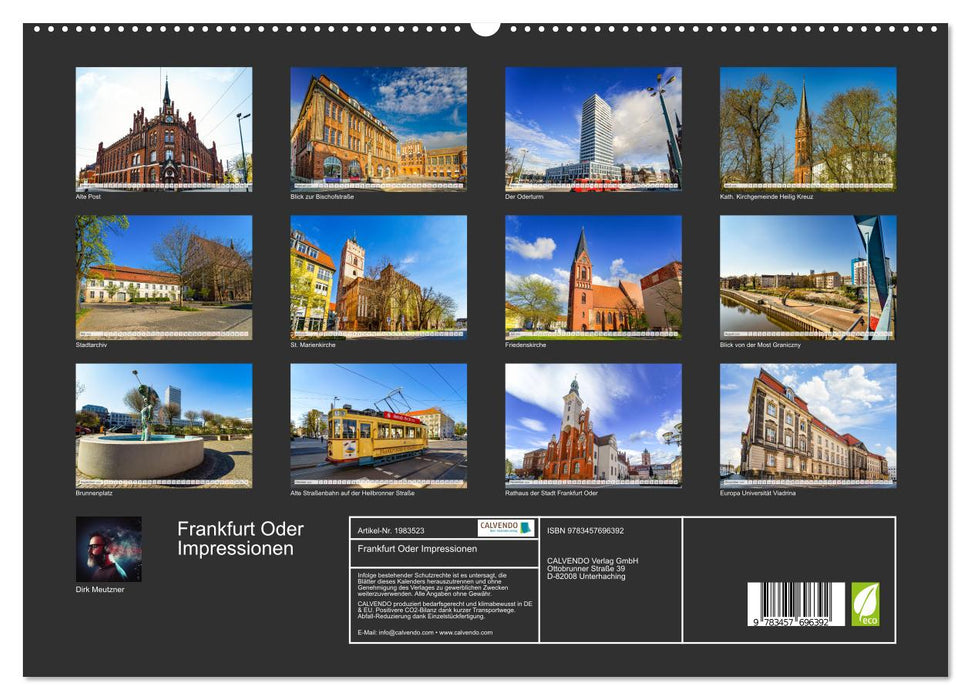Open the www.calvendo.com website link
The height and width of the screenshot is (700, 971).
coord(465,632)
